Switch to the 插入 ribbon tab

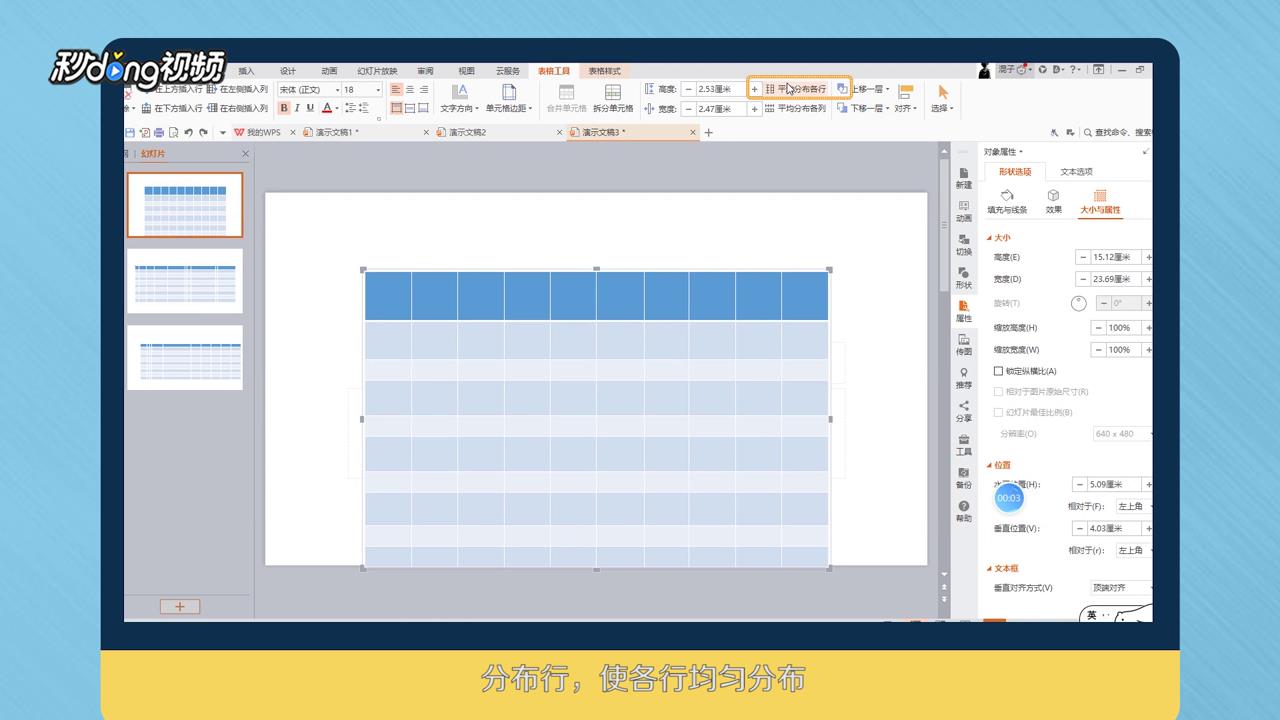[246, 71]
